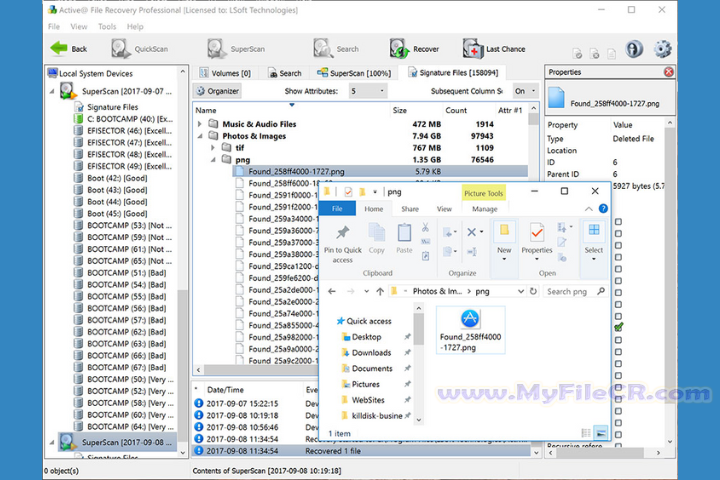Toggle checkbox below the green checkmark
Screen dimensions: 720x480
click(619, 340)
